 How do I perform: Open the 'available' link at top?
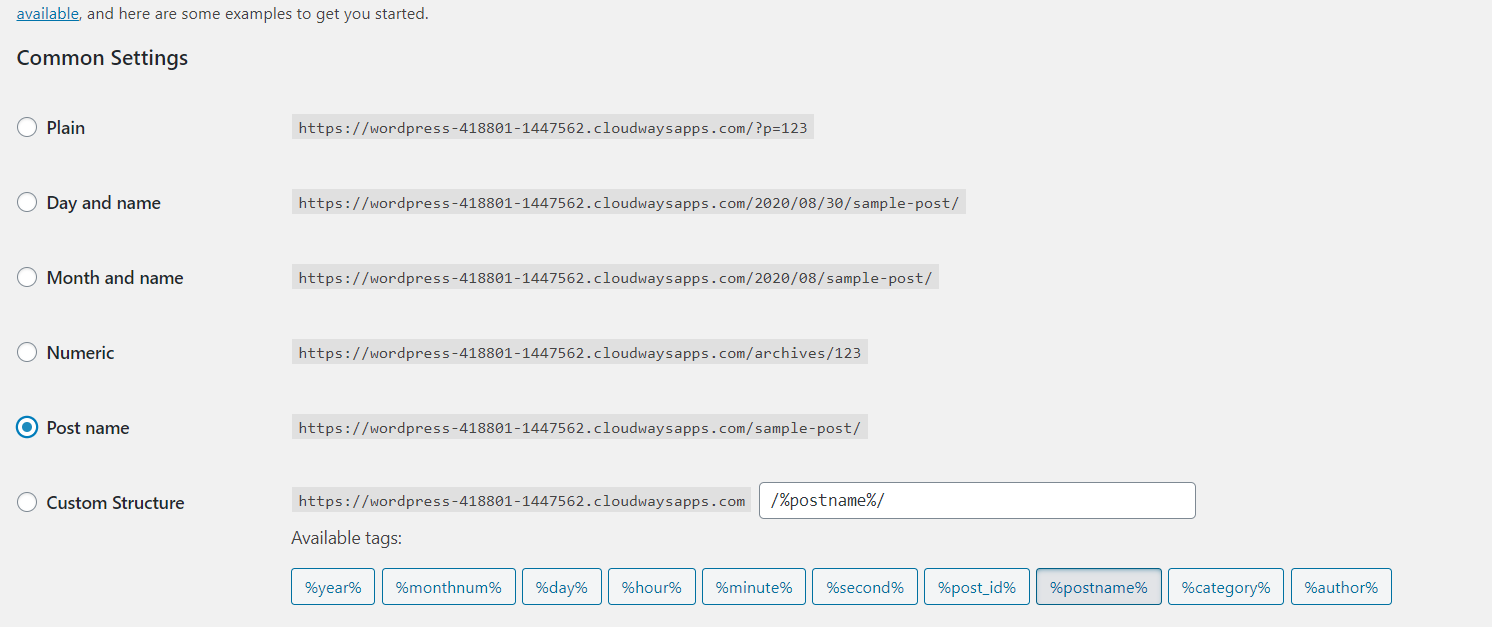(x=48, y=14)
